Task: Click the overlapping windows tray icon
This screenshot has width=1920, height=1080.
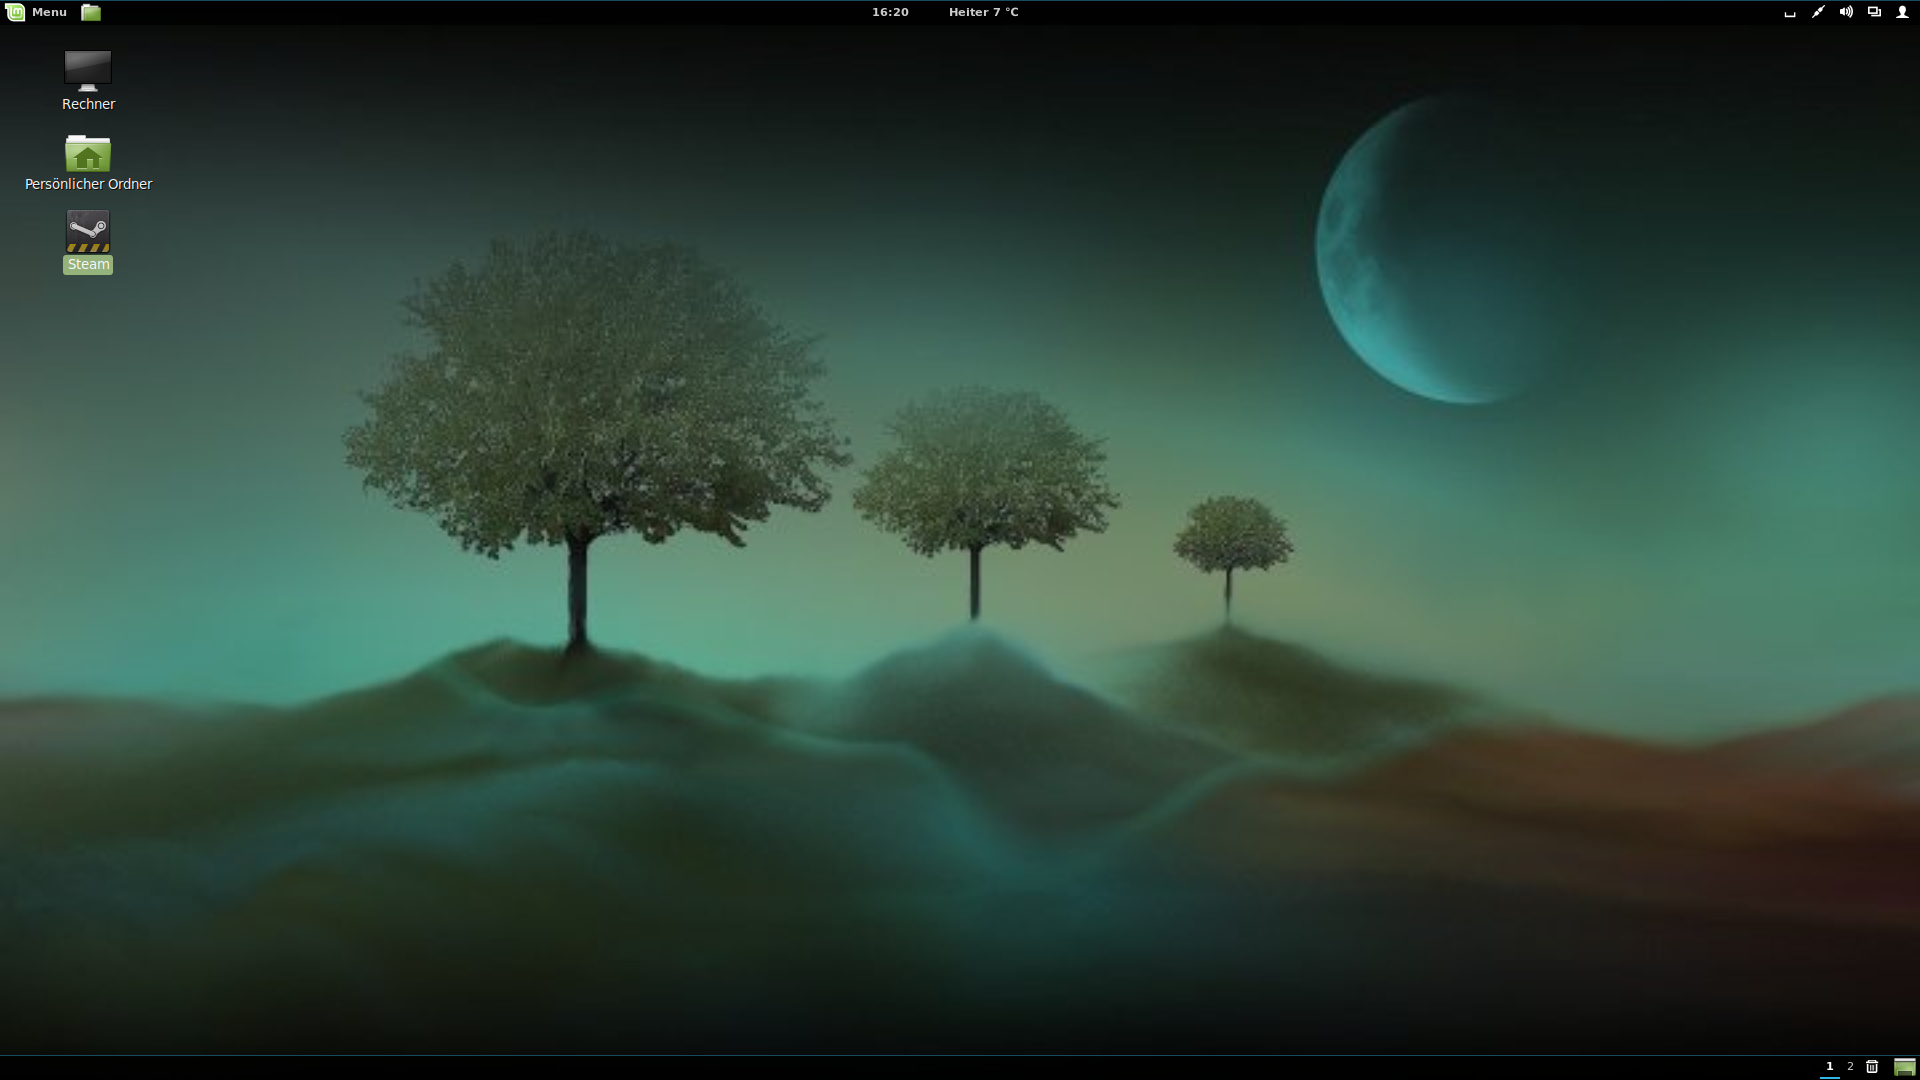Action: [x=1874, y=12]
